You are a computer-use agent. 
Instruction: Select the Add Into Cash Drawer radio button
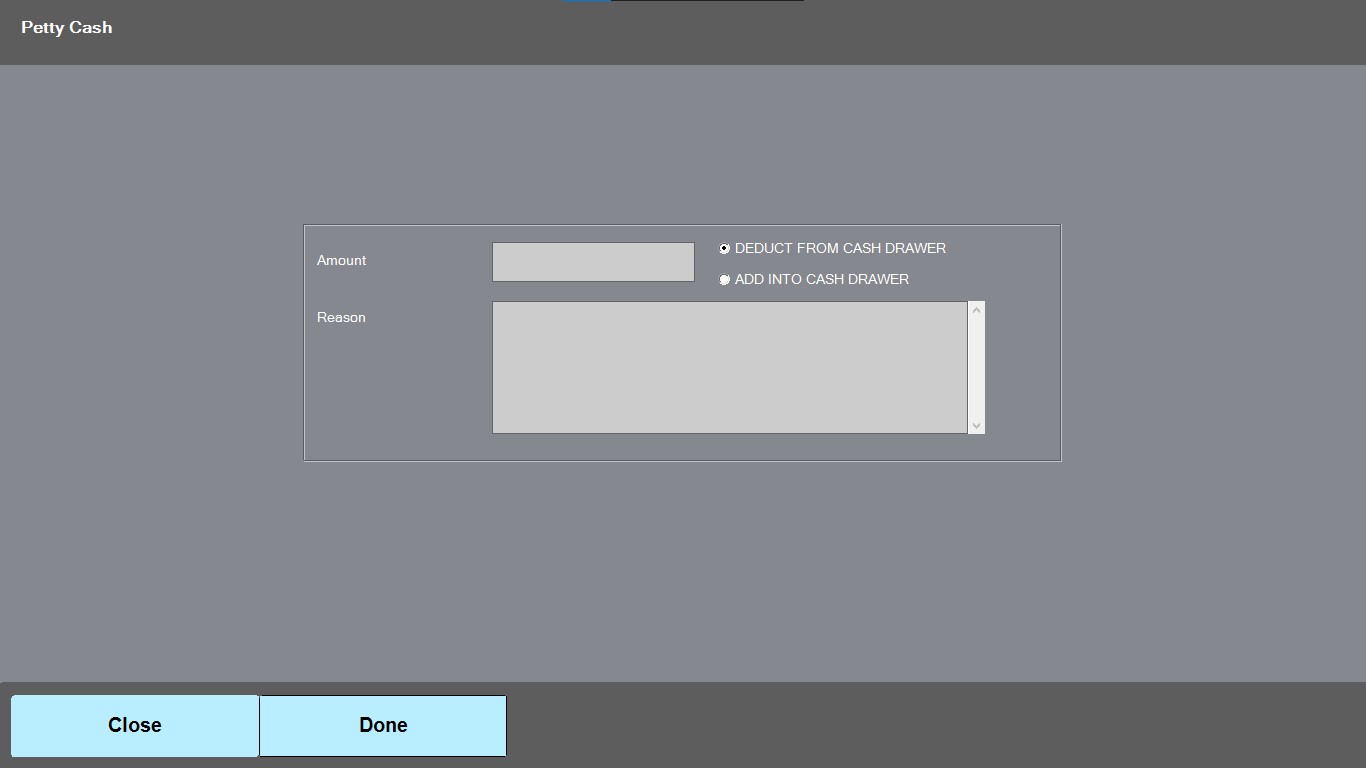[x=725, y=280]
